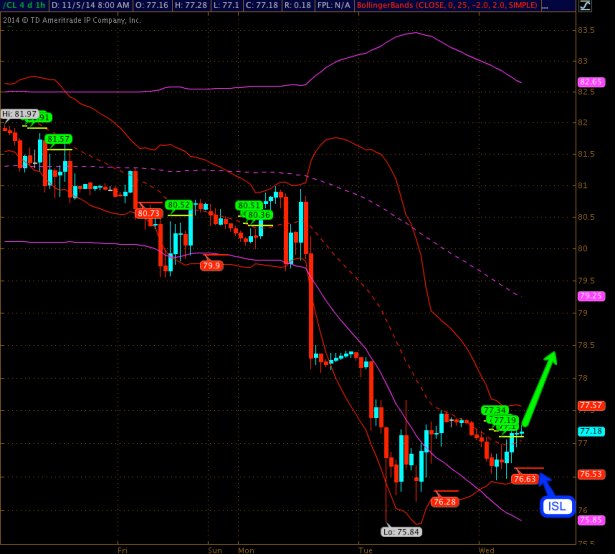The width and height of the screenshot is (615, 554).
Task: Click the 80 price axis label
Action: (x=583, y=248)
